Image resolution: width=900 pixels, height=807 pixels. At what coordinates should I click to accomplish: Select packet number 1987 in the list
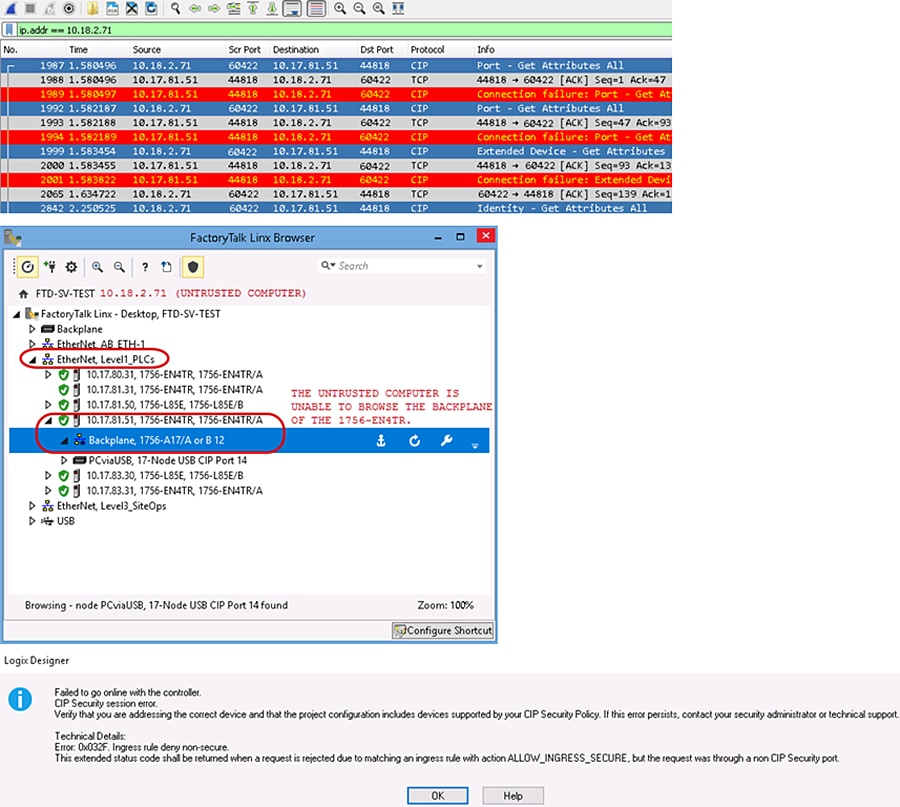coord(336,65)
